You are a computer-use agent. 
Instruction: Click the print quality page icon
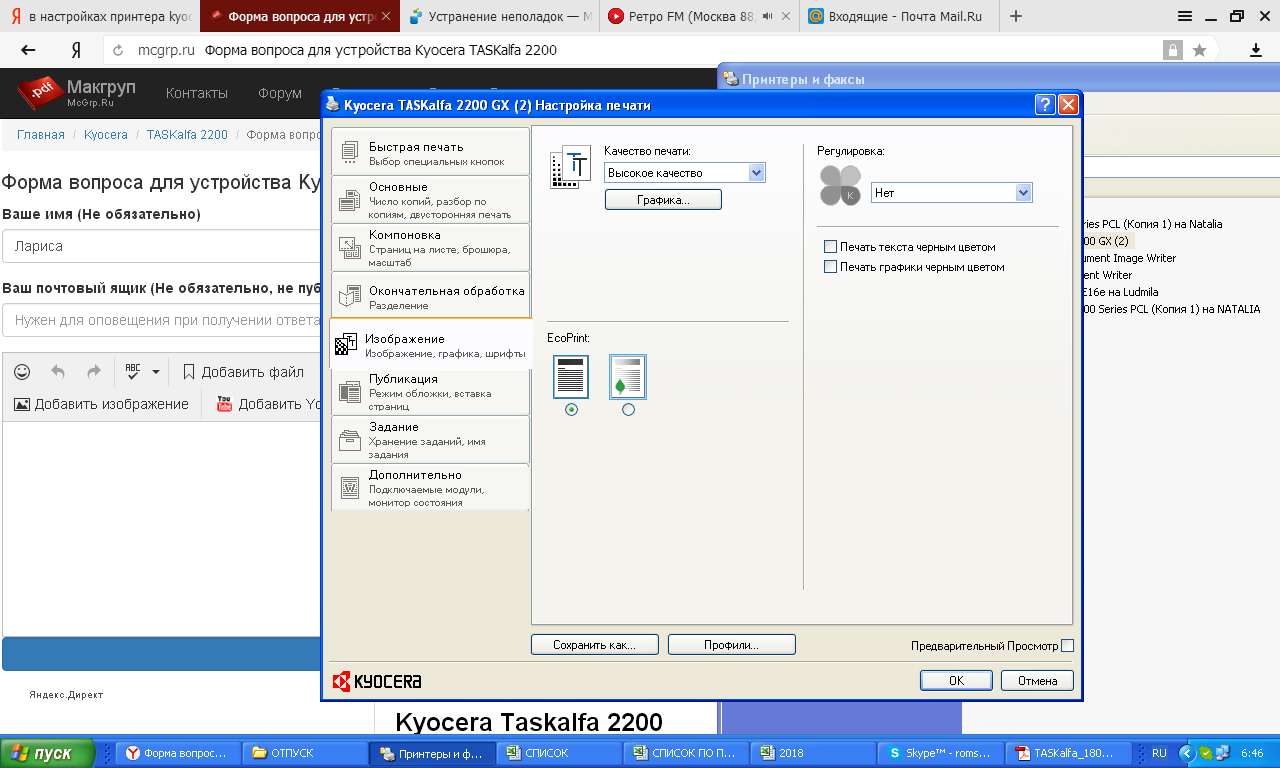coord(571,167)
